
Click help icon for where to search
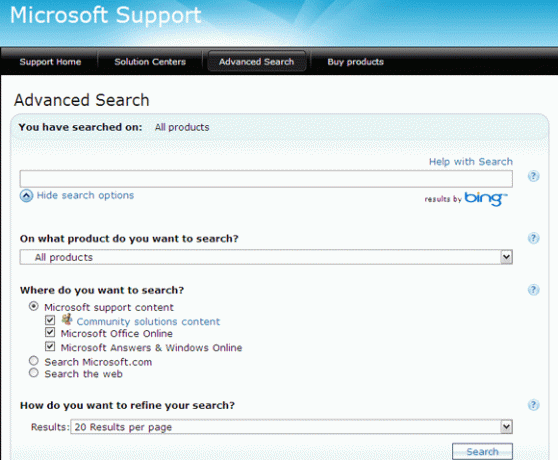pyautogui.click(x=533, y=290)
